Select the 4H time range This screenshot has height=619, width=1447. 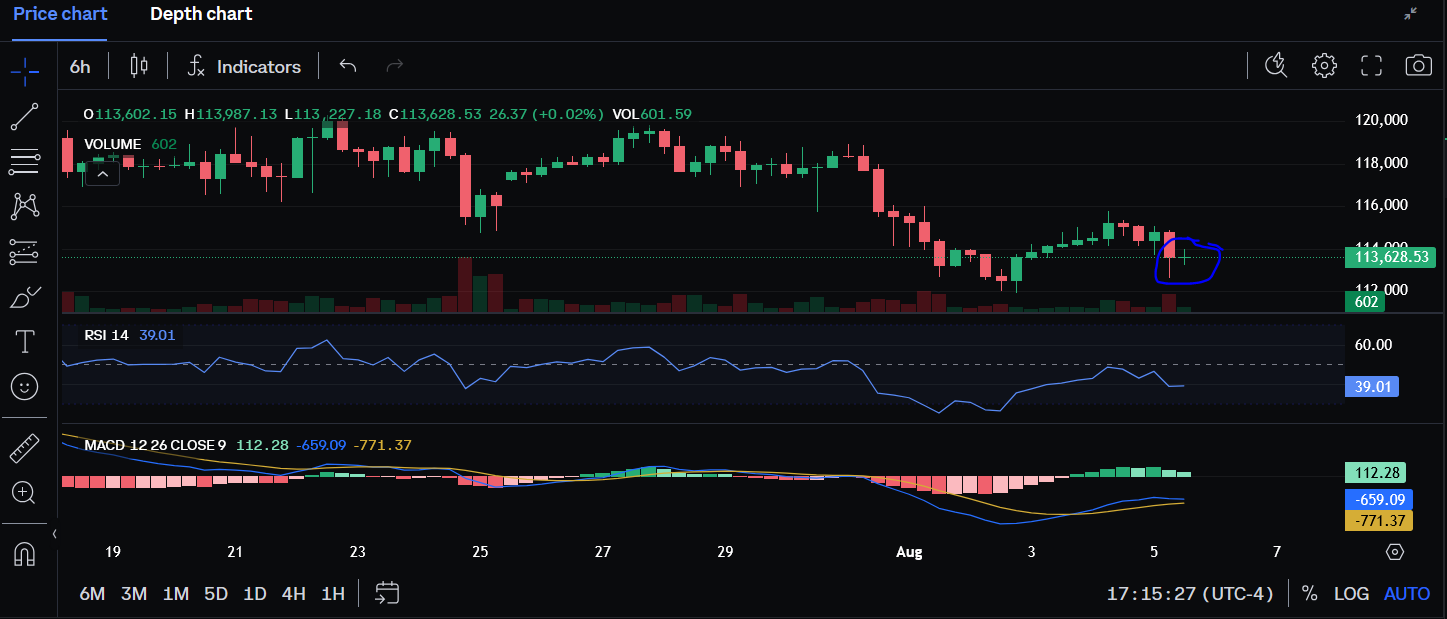pyautogui.click(x=293, y=593)
